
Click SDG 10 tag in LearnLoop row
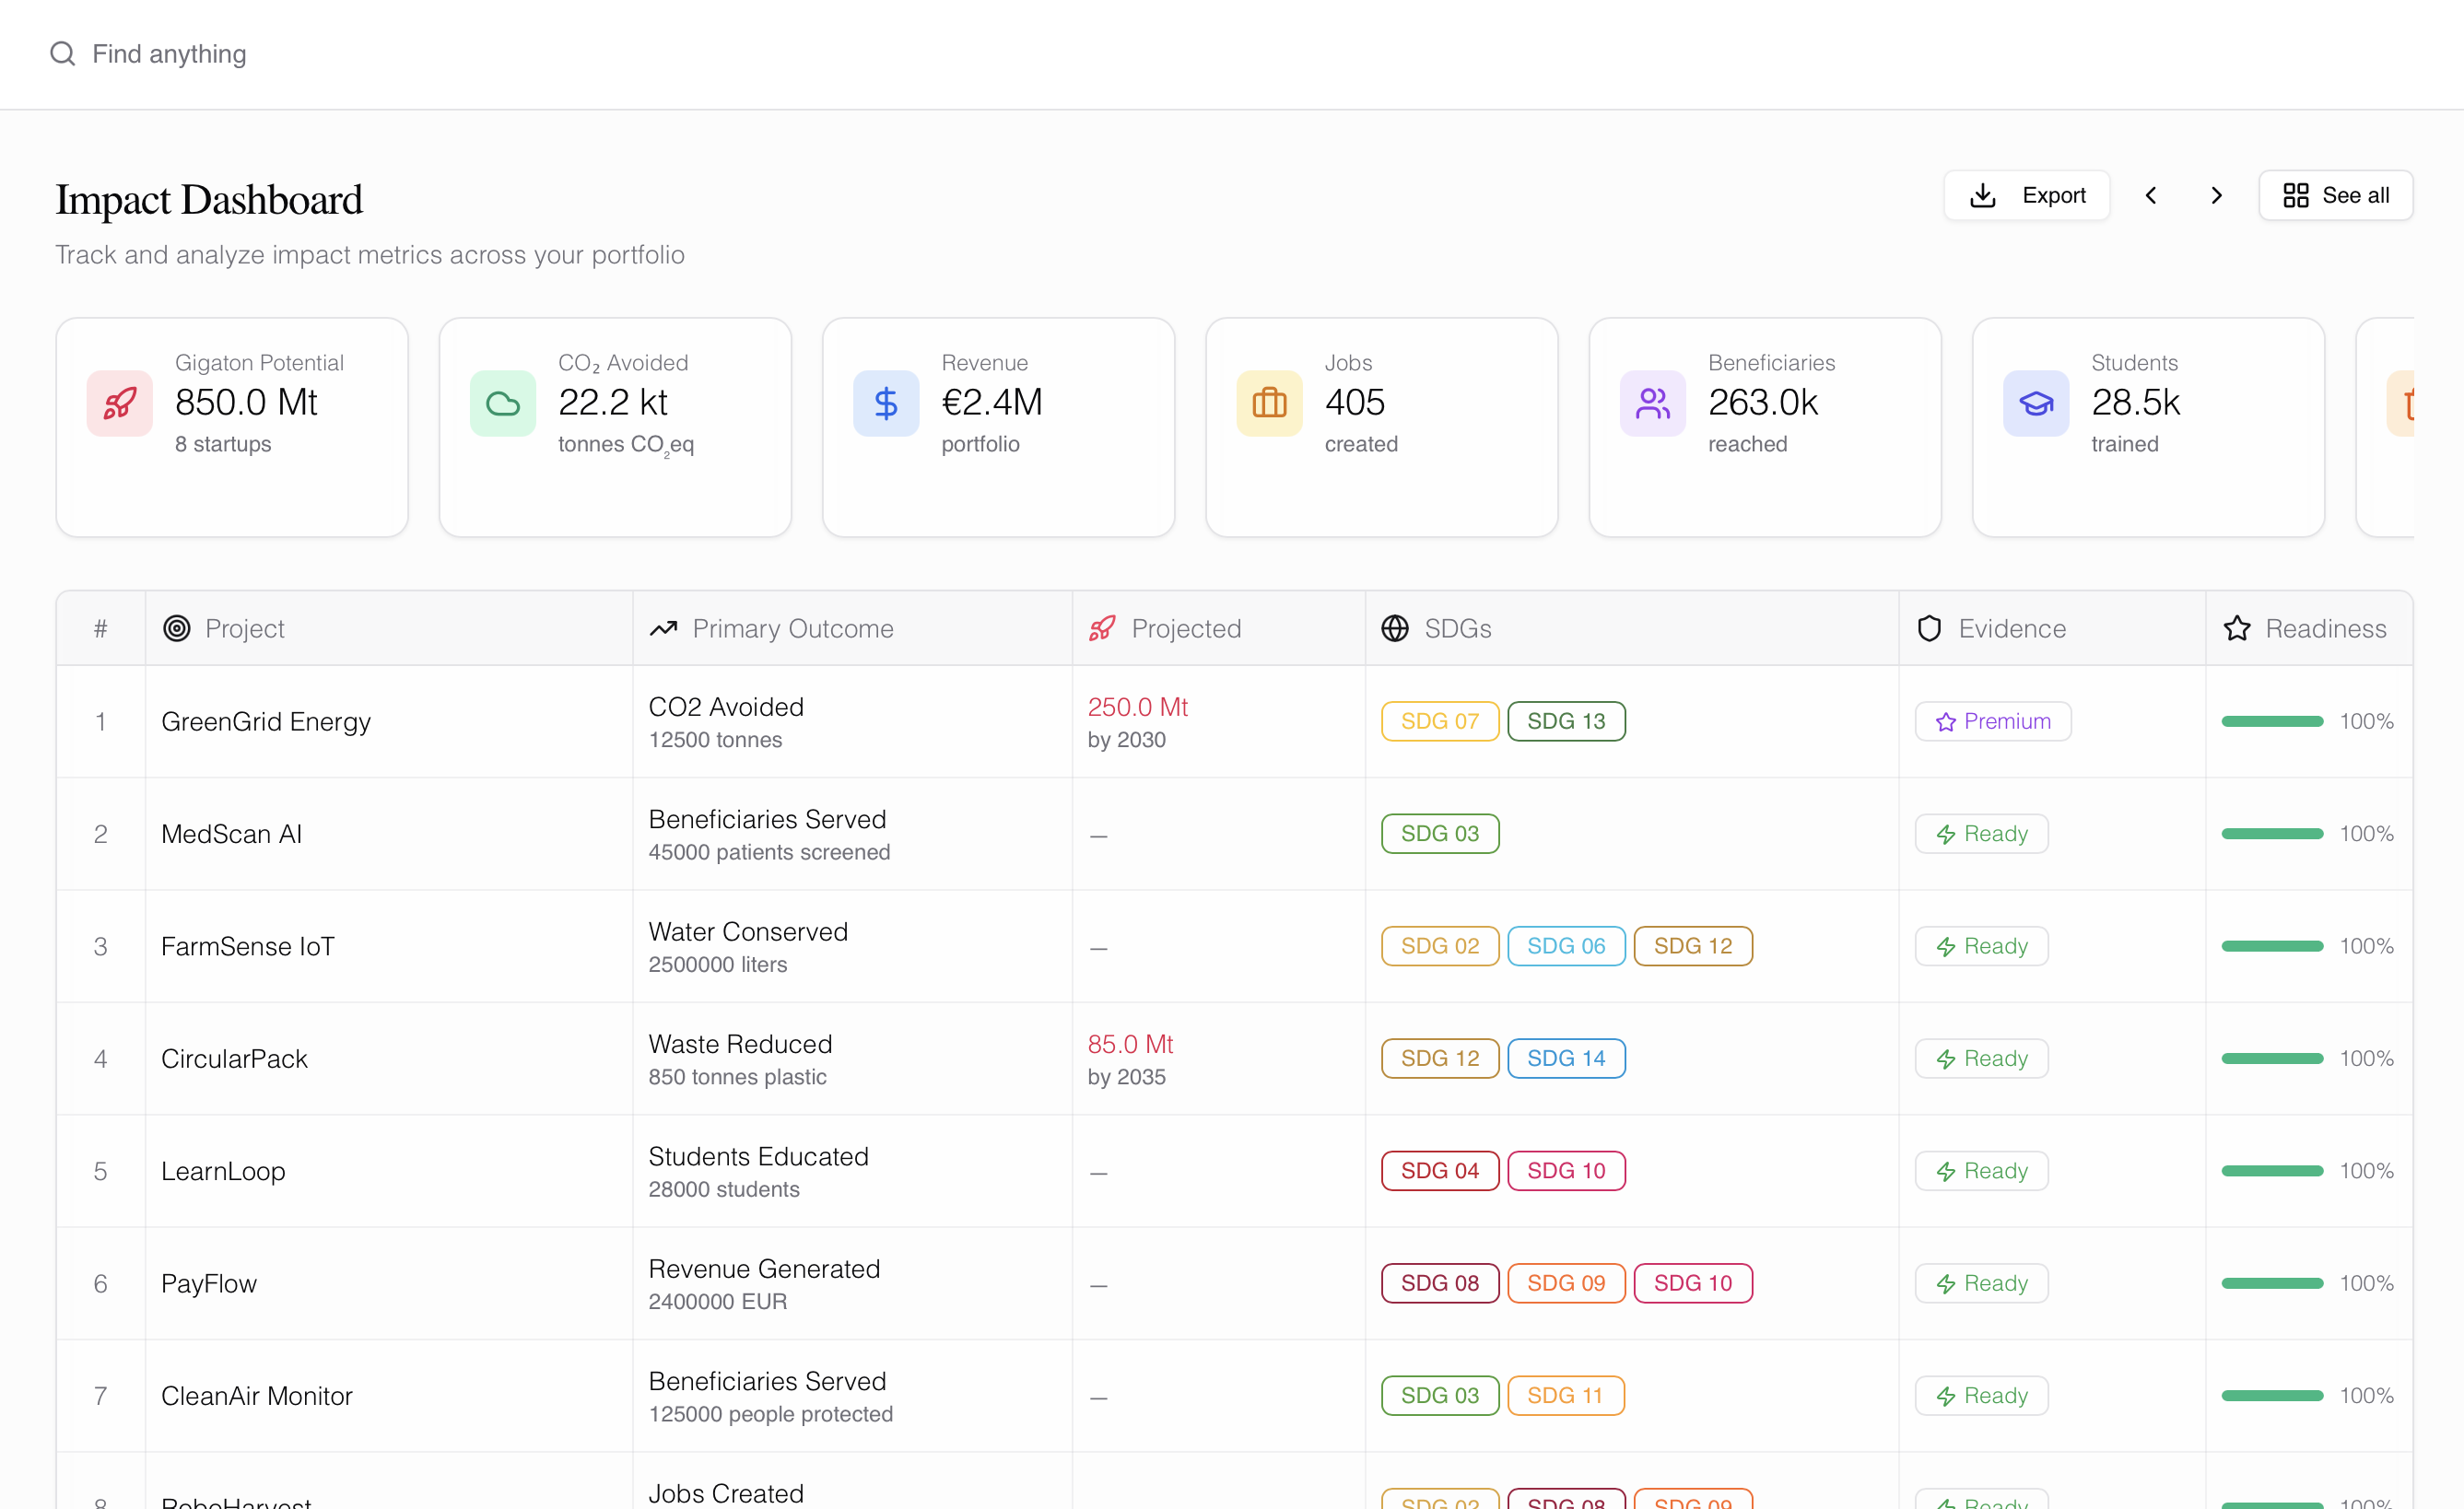tap(1566, 1171)
